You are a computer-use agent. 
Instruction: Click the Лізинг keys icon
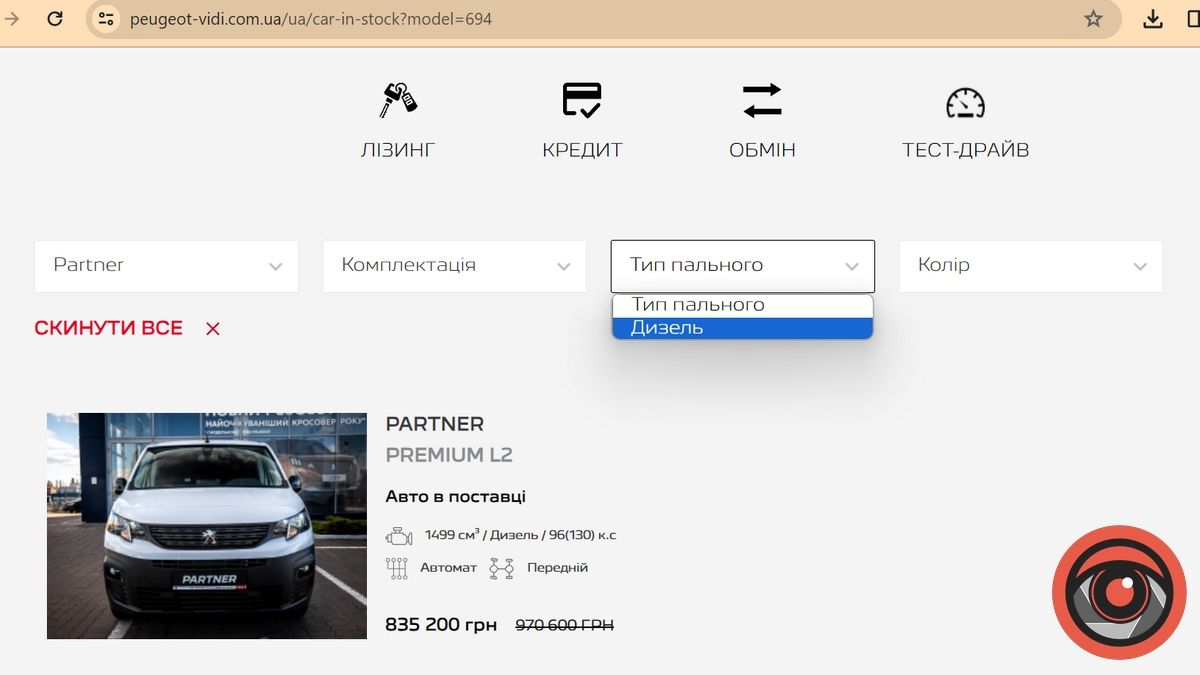pyautogui.click(x=397, y=98)
